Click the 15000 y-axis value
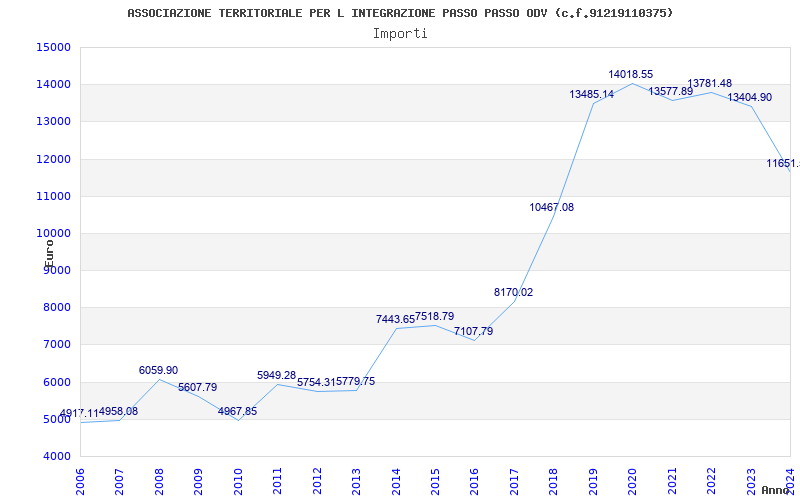The width and height of the screenshot is (800, 500). (x=53, y=47)
